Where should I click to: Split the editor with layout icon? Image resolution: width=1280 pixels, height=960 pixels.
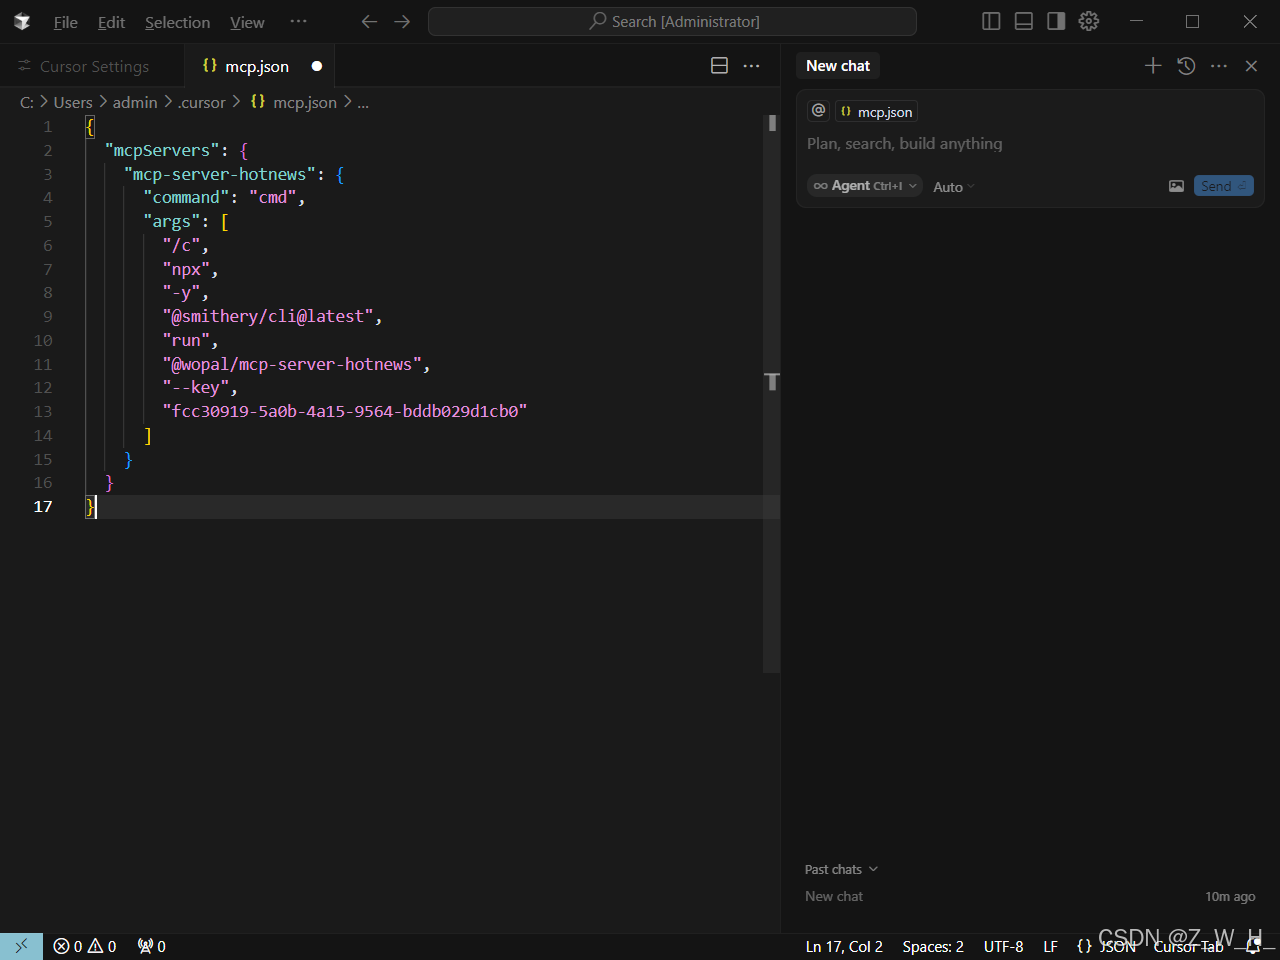[719, 66]
